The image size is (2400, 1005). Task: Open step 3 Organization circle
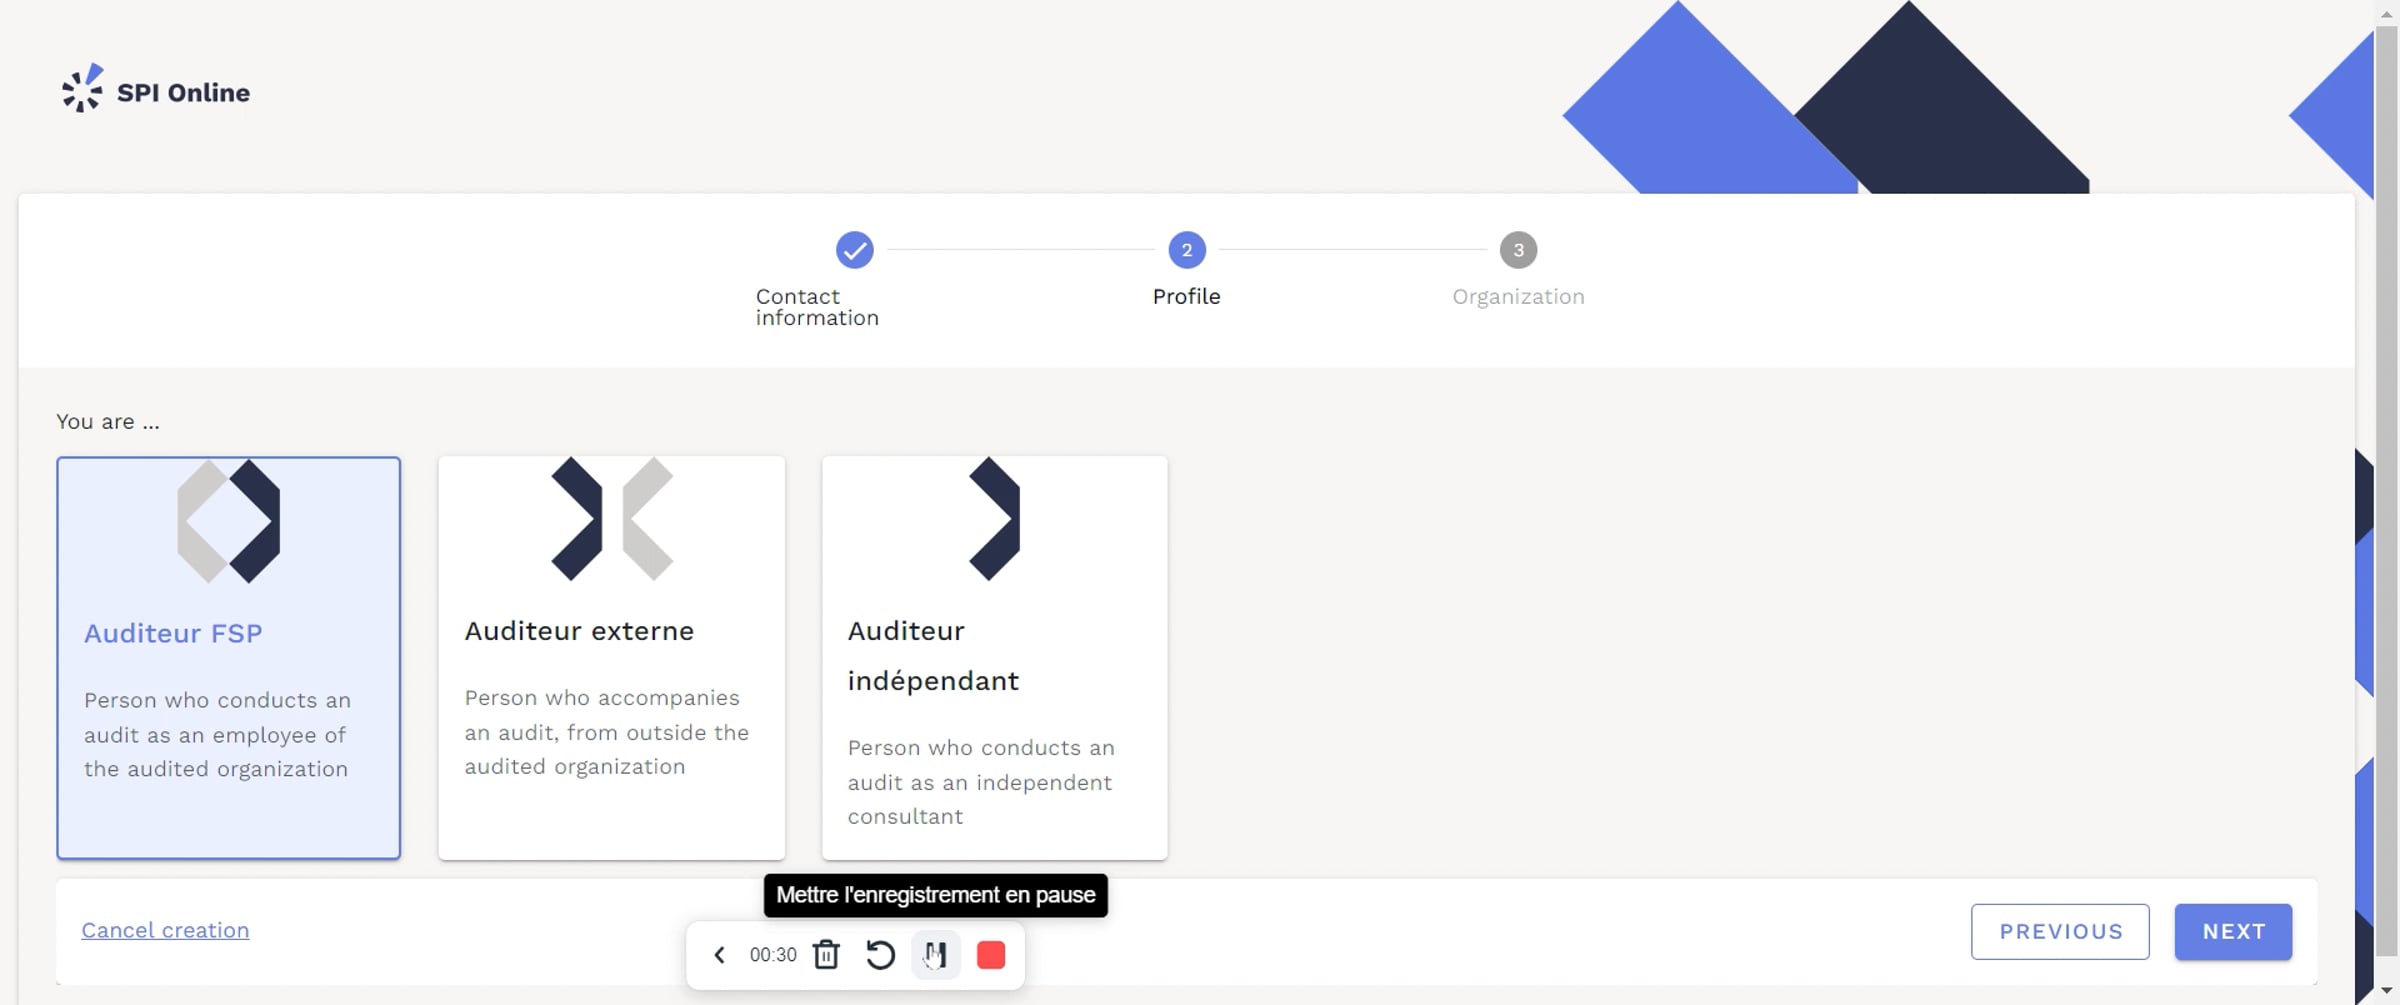1518,250
